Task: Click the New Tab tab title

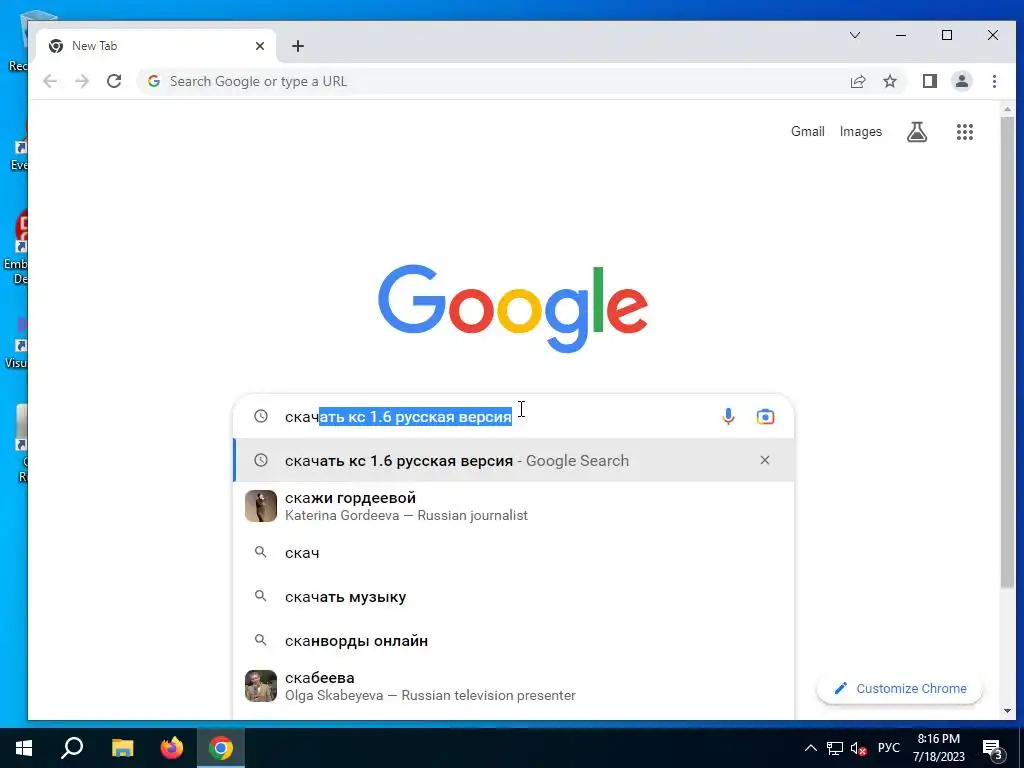Action: pos(95,46)
